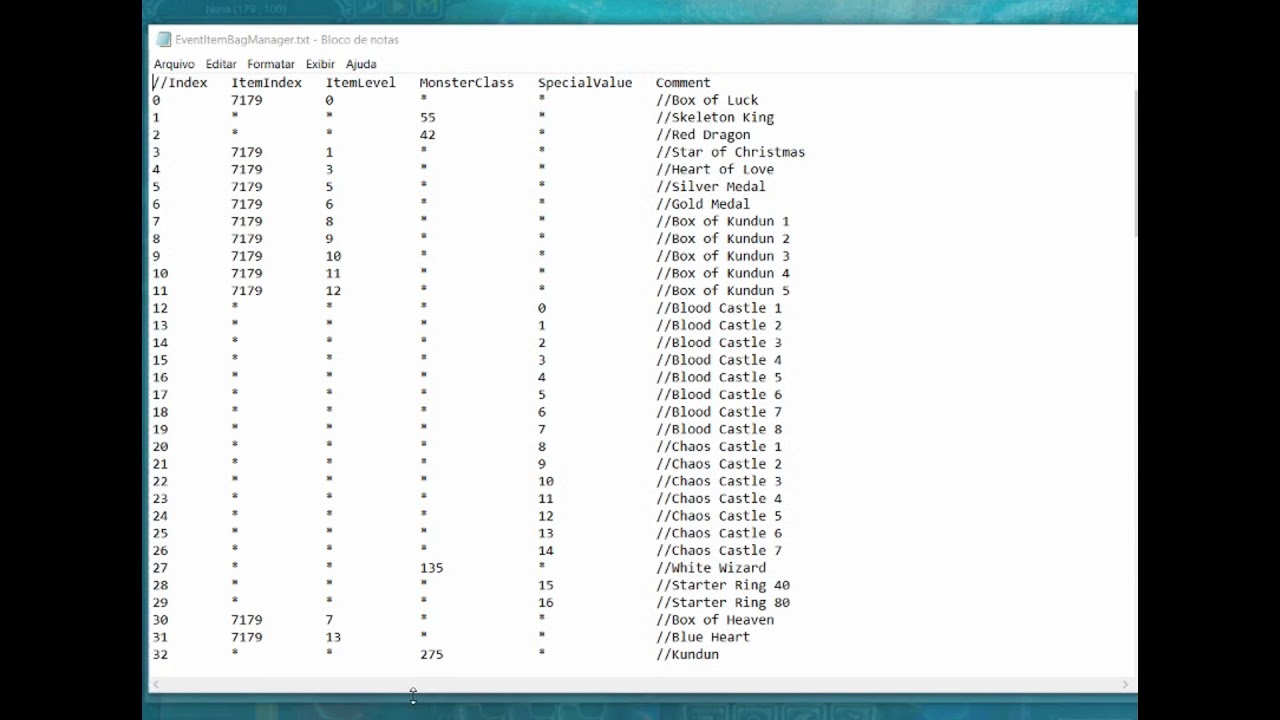Open the Arquivo menu
Screen dimensions: 1280x720
tap(174, 64)
